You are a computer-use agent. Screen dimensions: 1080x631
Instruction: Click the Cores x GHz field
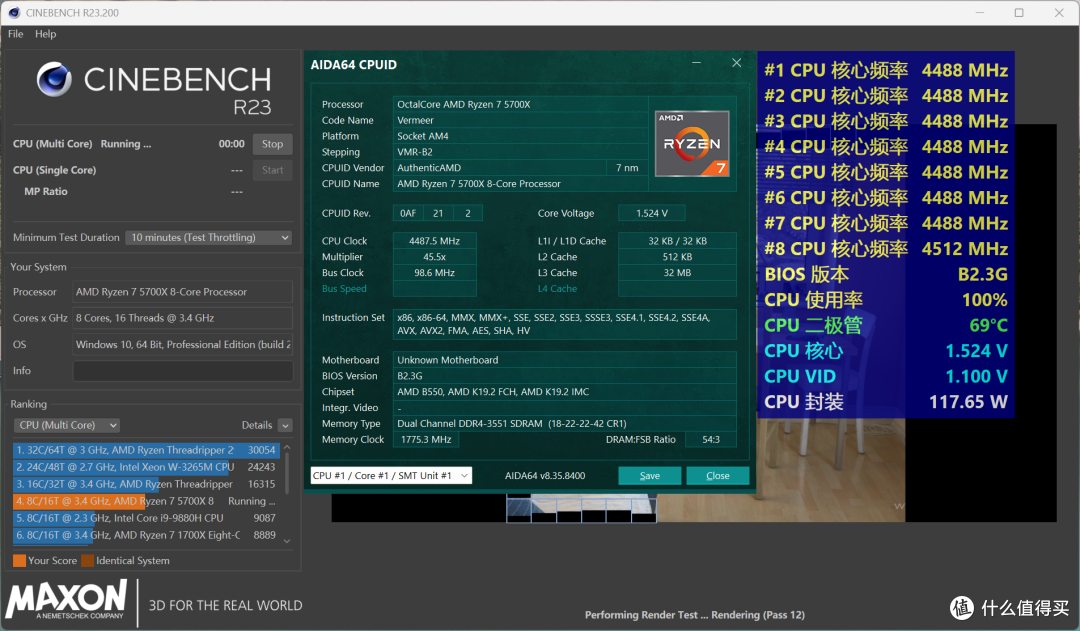coord(183,318)
